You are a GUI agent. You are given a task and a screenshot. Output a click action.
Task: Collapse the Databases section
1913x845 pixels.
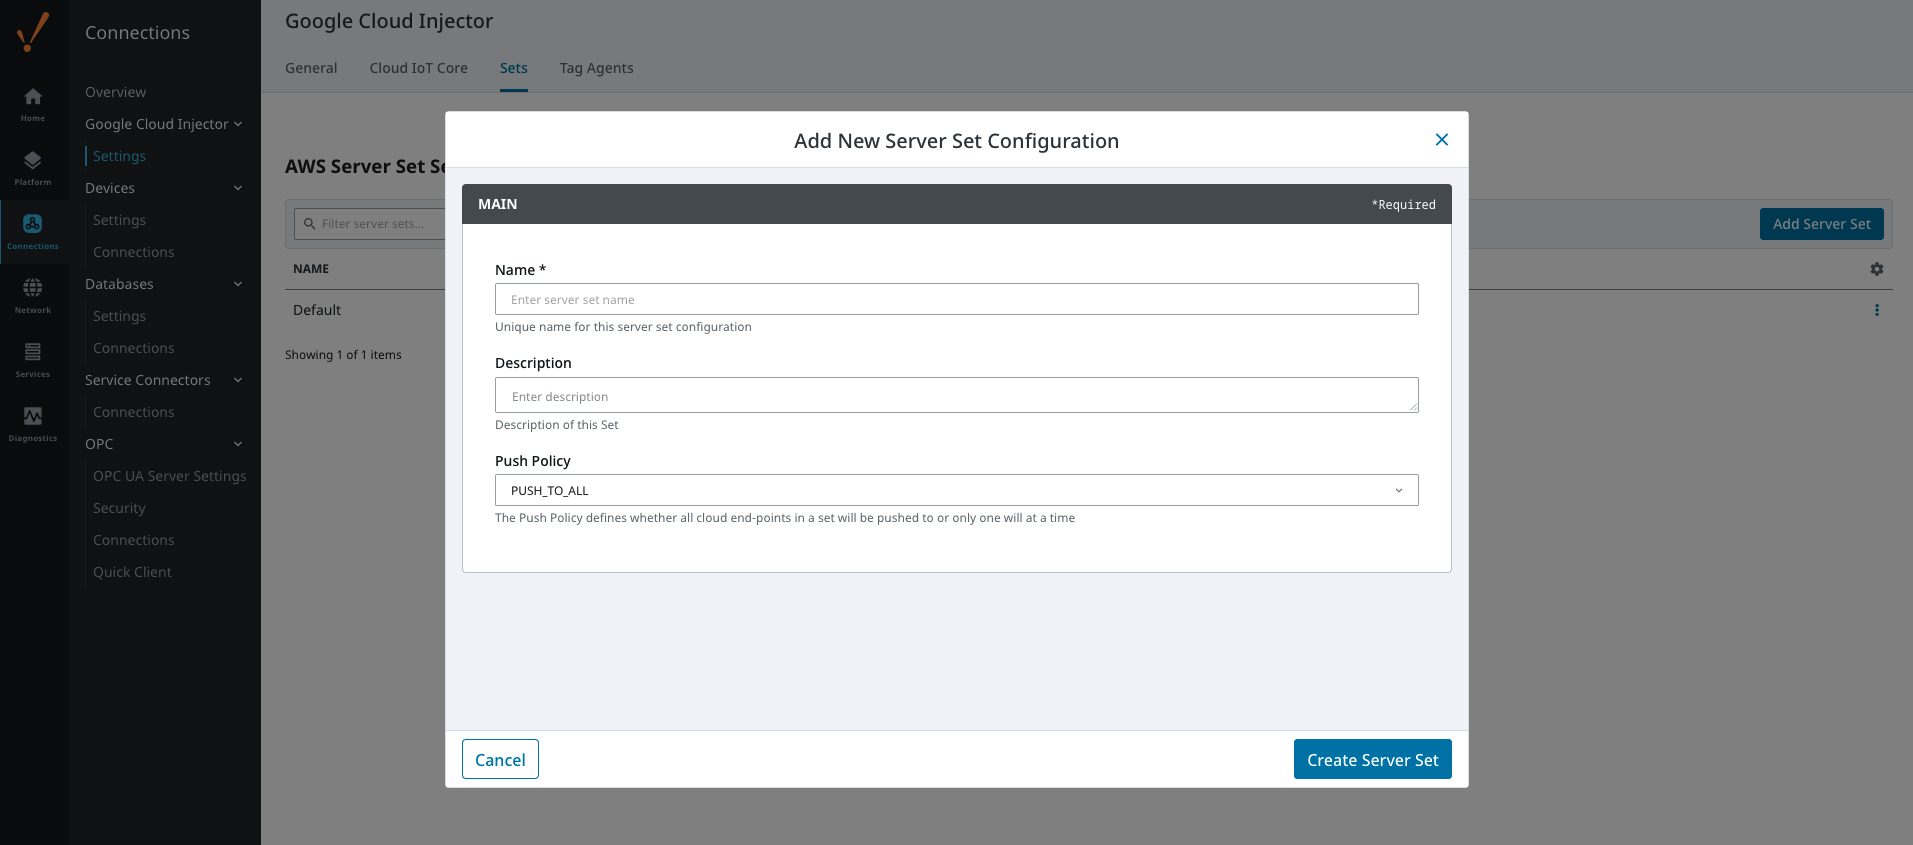click(x=238, y=284)
